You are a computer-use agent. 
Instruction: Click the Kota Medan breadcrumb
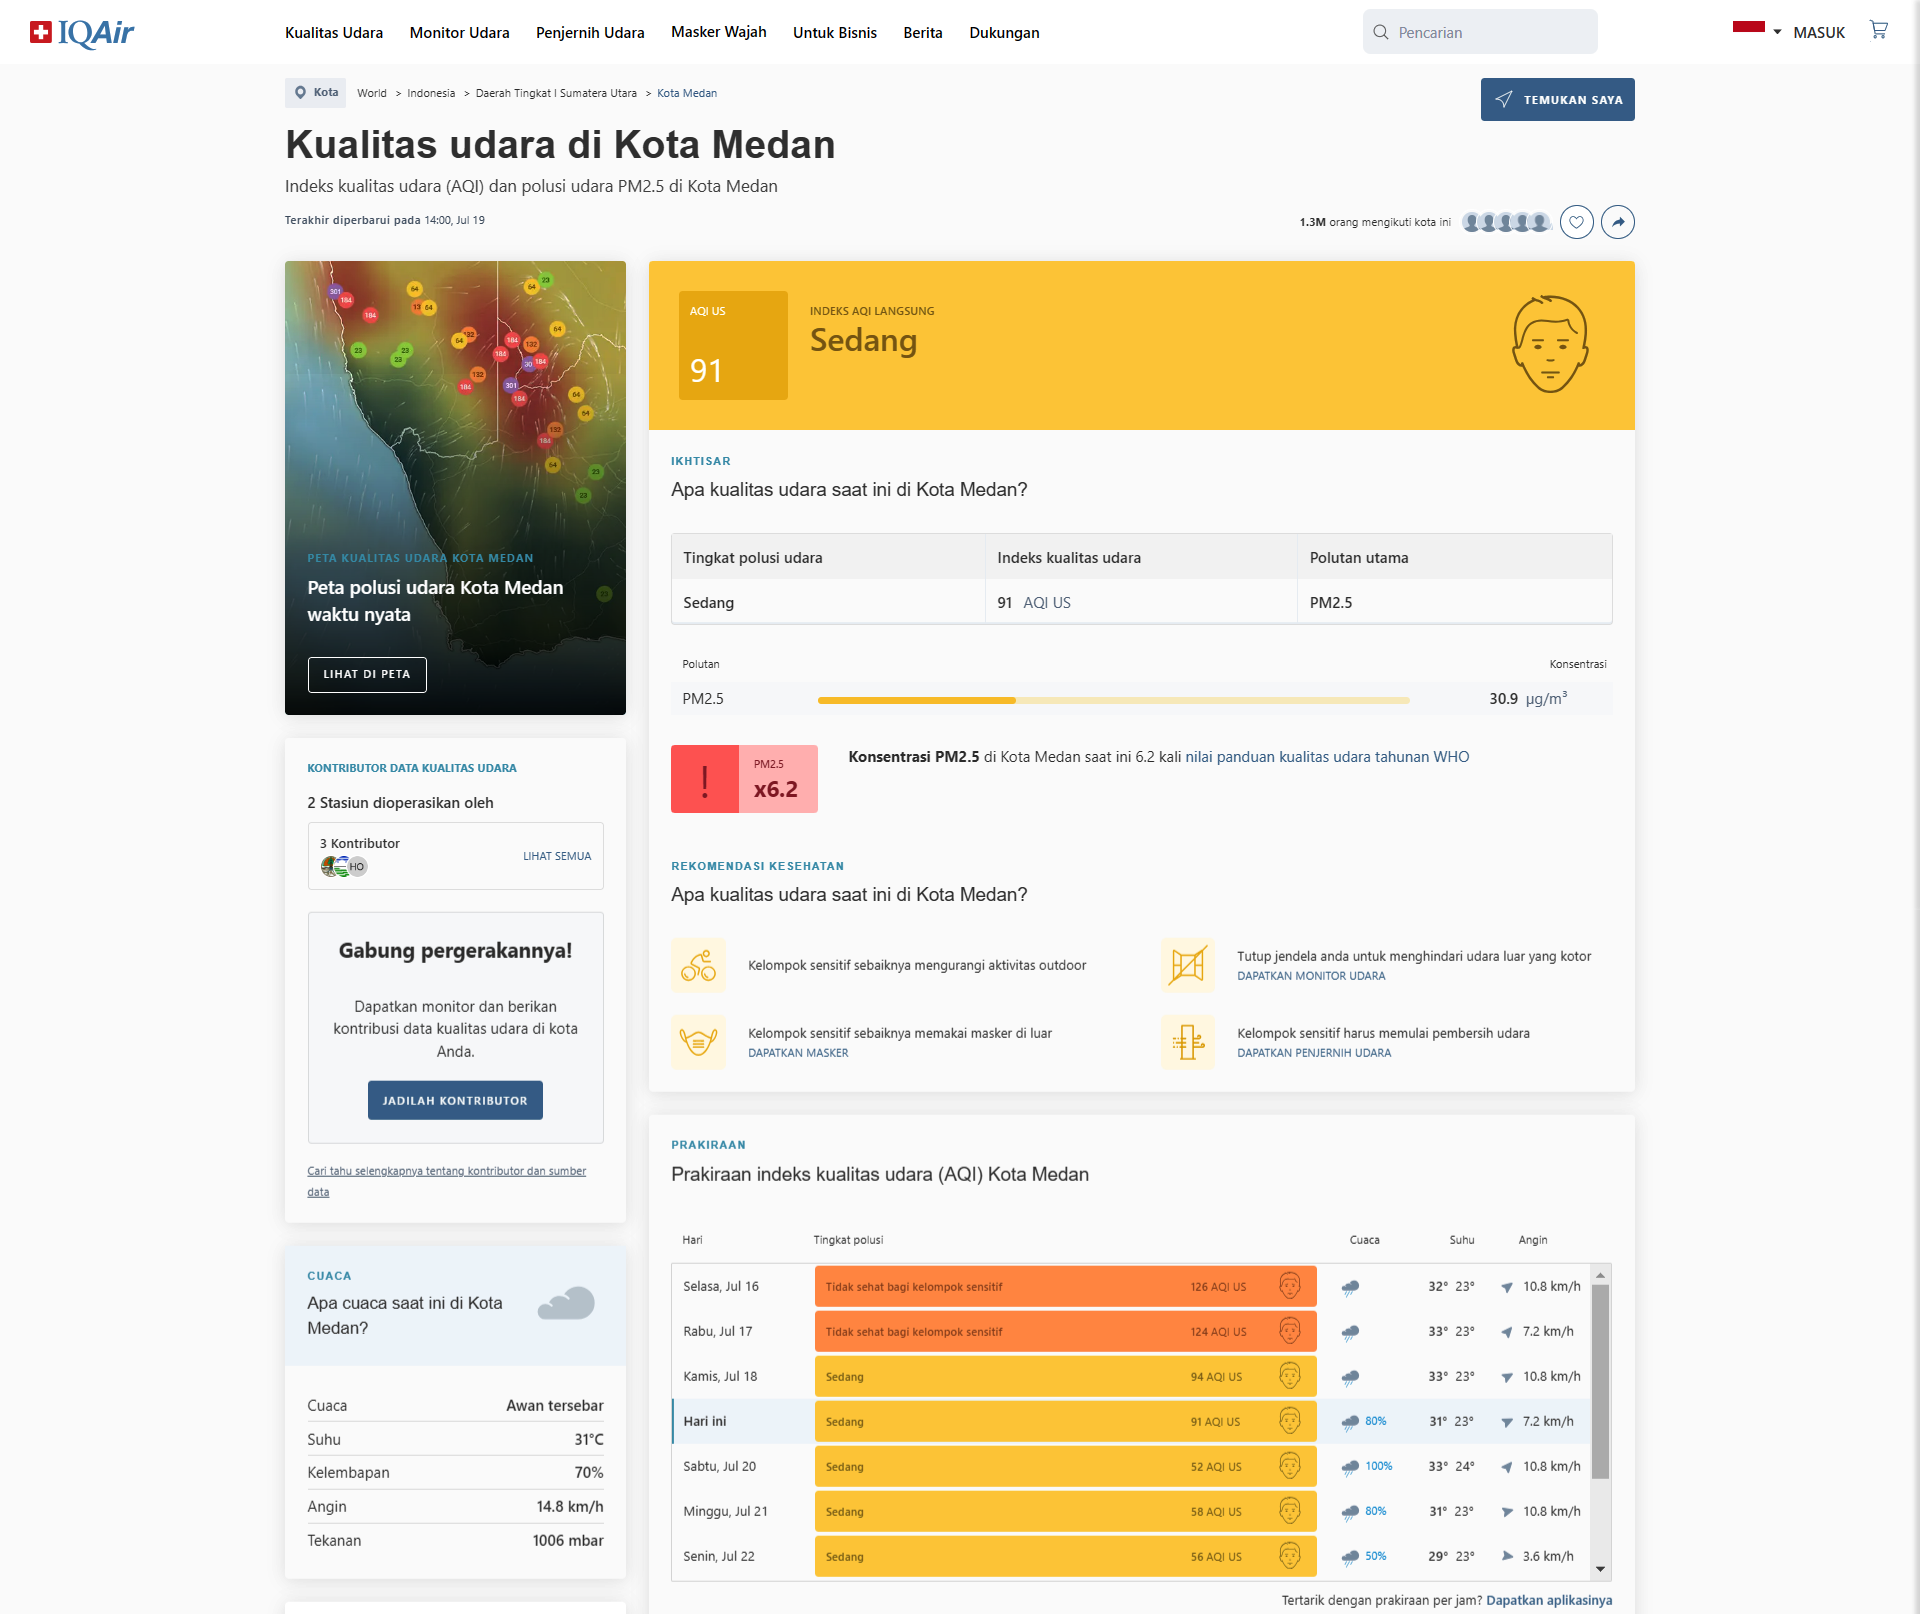(x=687, y=93)
